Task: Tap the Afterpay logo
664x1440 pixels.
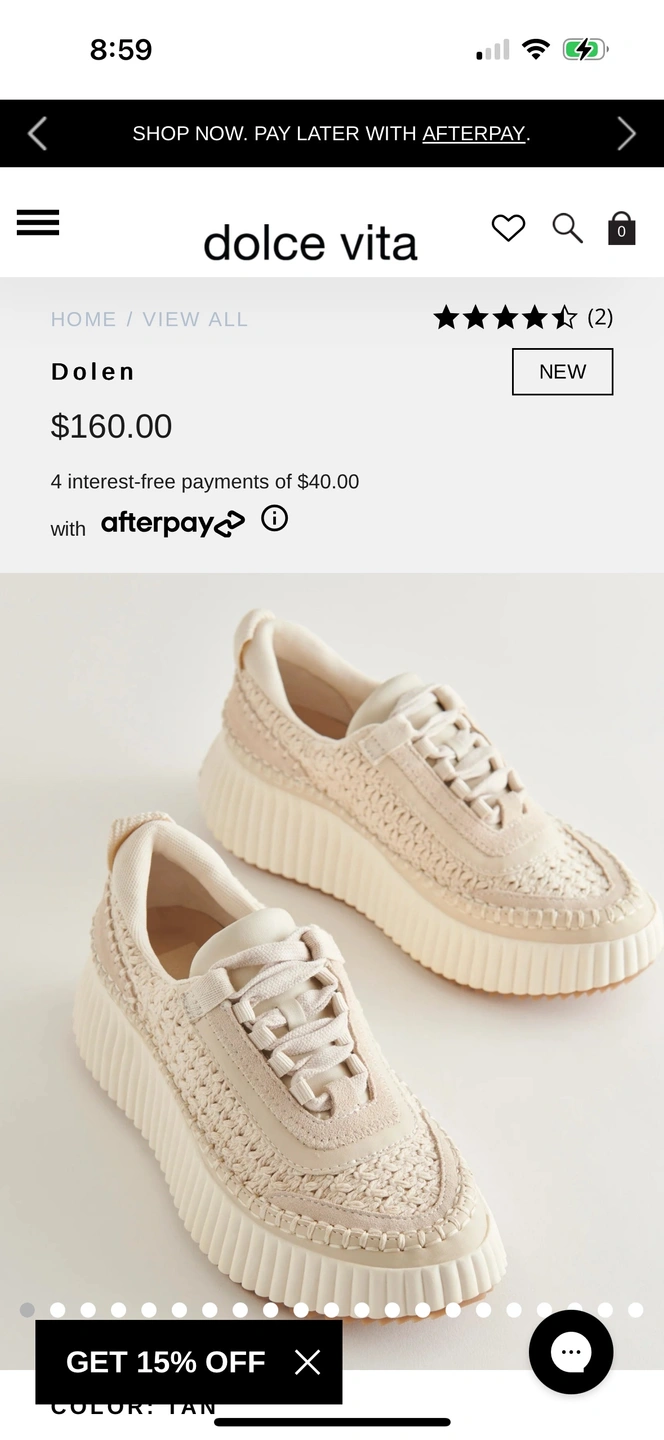Action: (x=172, y=523)
